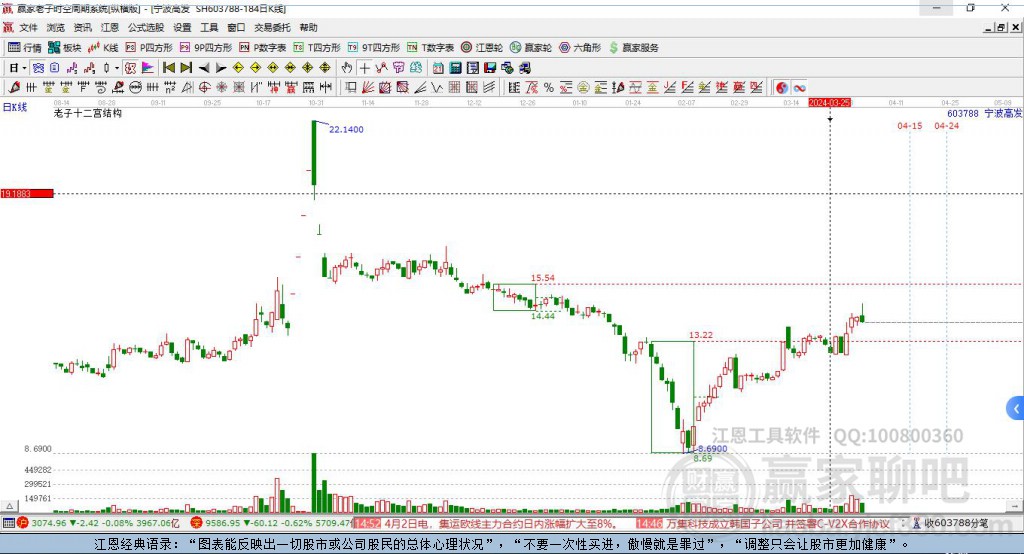Select the pencil drawing tool
Viewport: 1024px width, 554px height.
point(14,88)
